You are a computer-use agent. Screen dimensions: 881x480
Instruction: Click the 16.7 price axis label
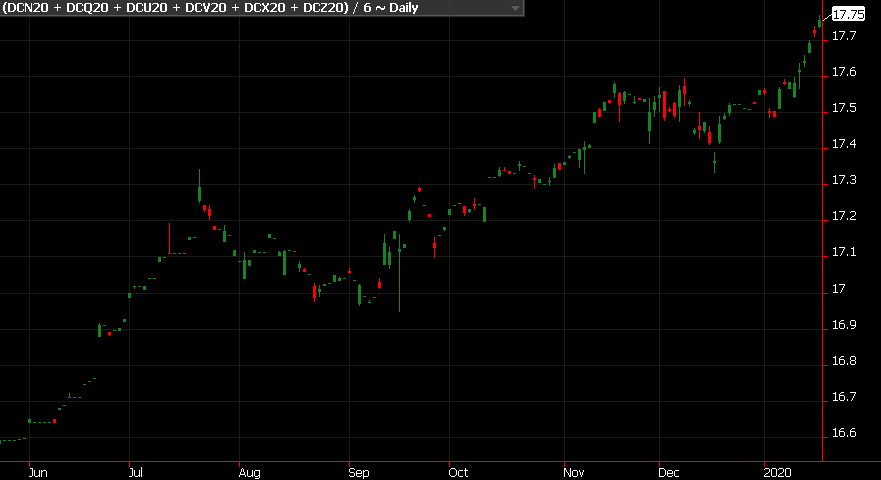pos(844,397)
